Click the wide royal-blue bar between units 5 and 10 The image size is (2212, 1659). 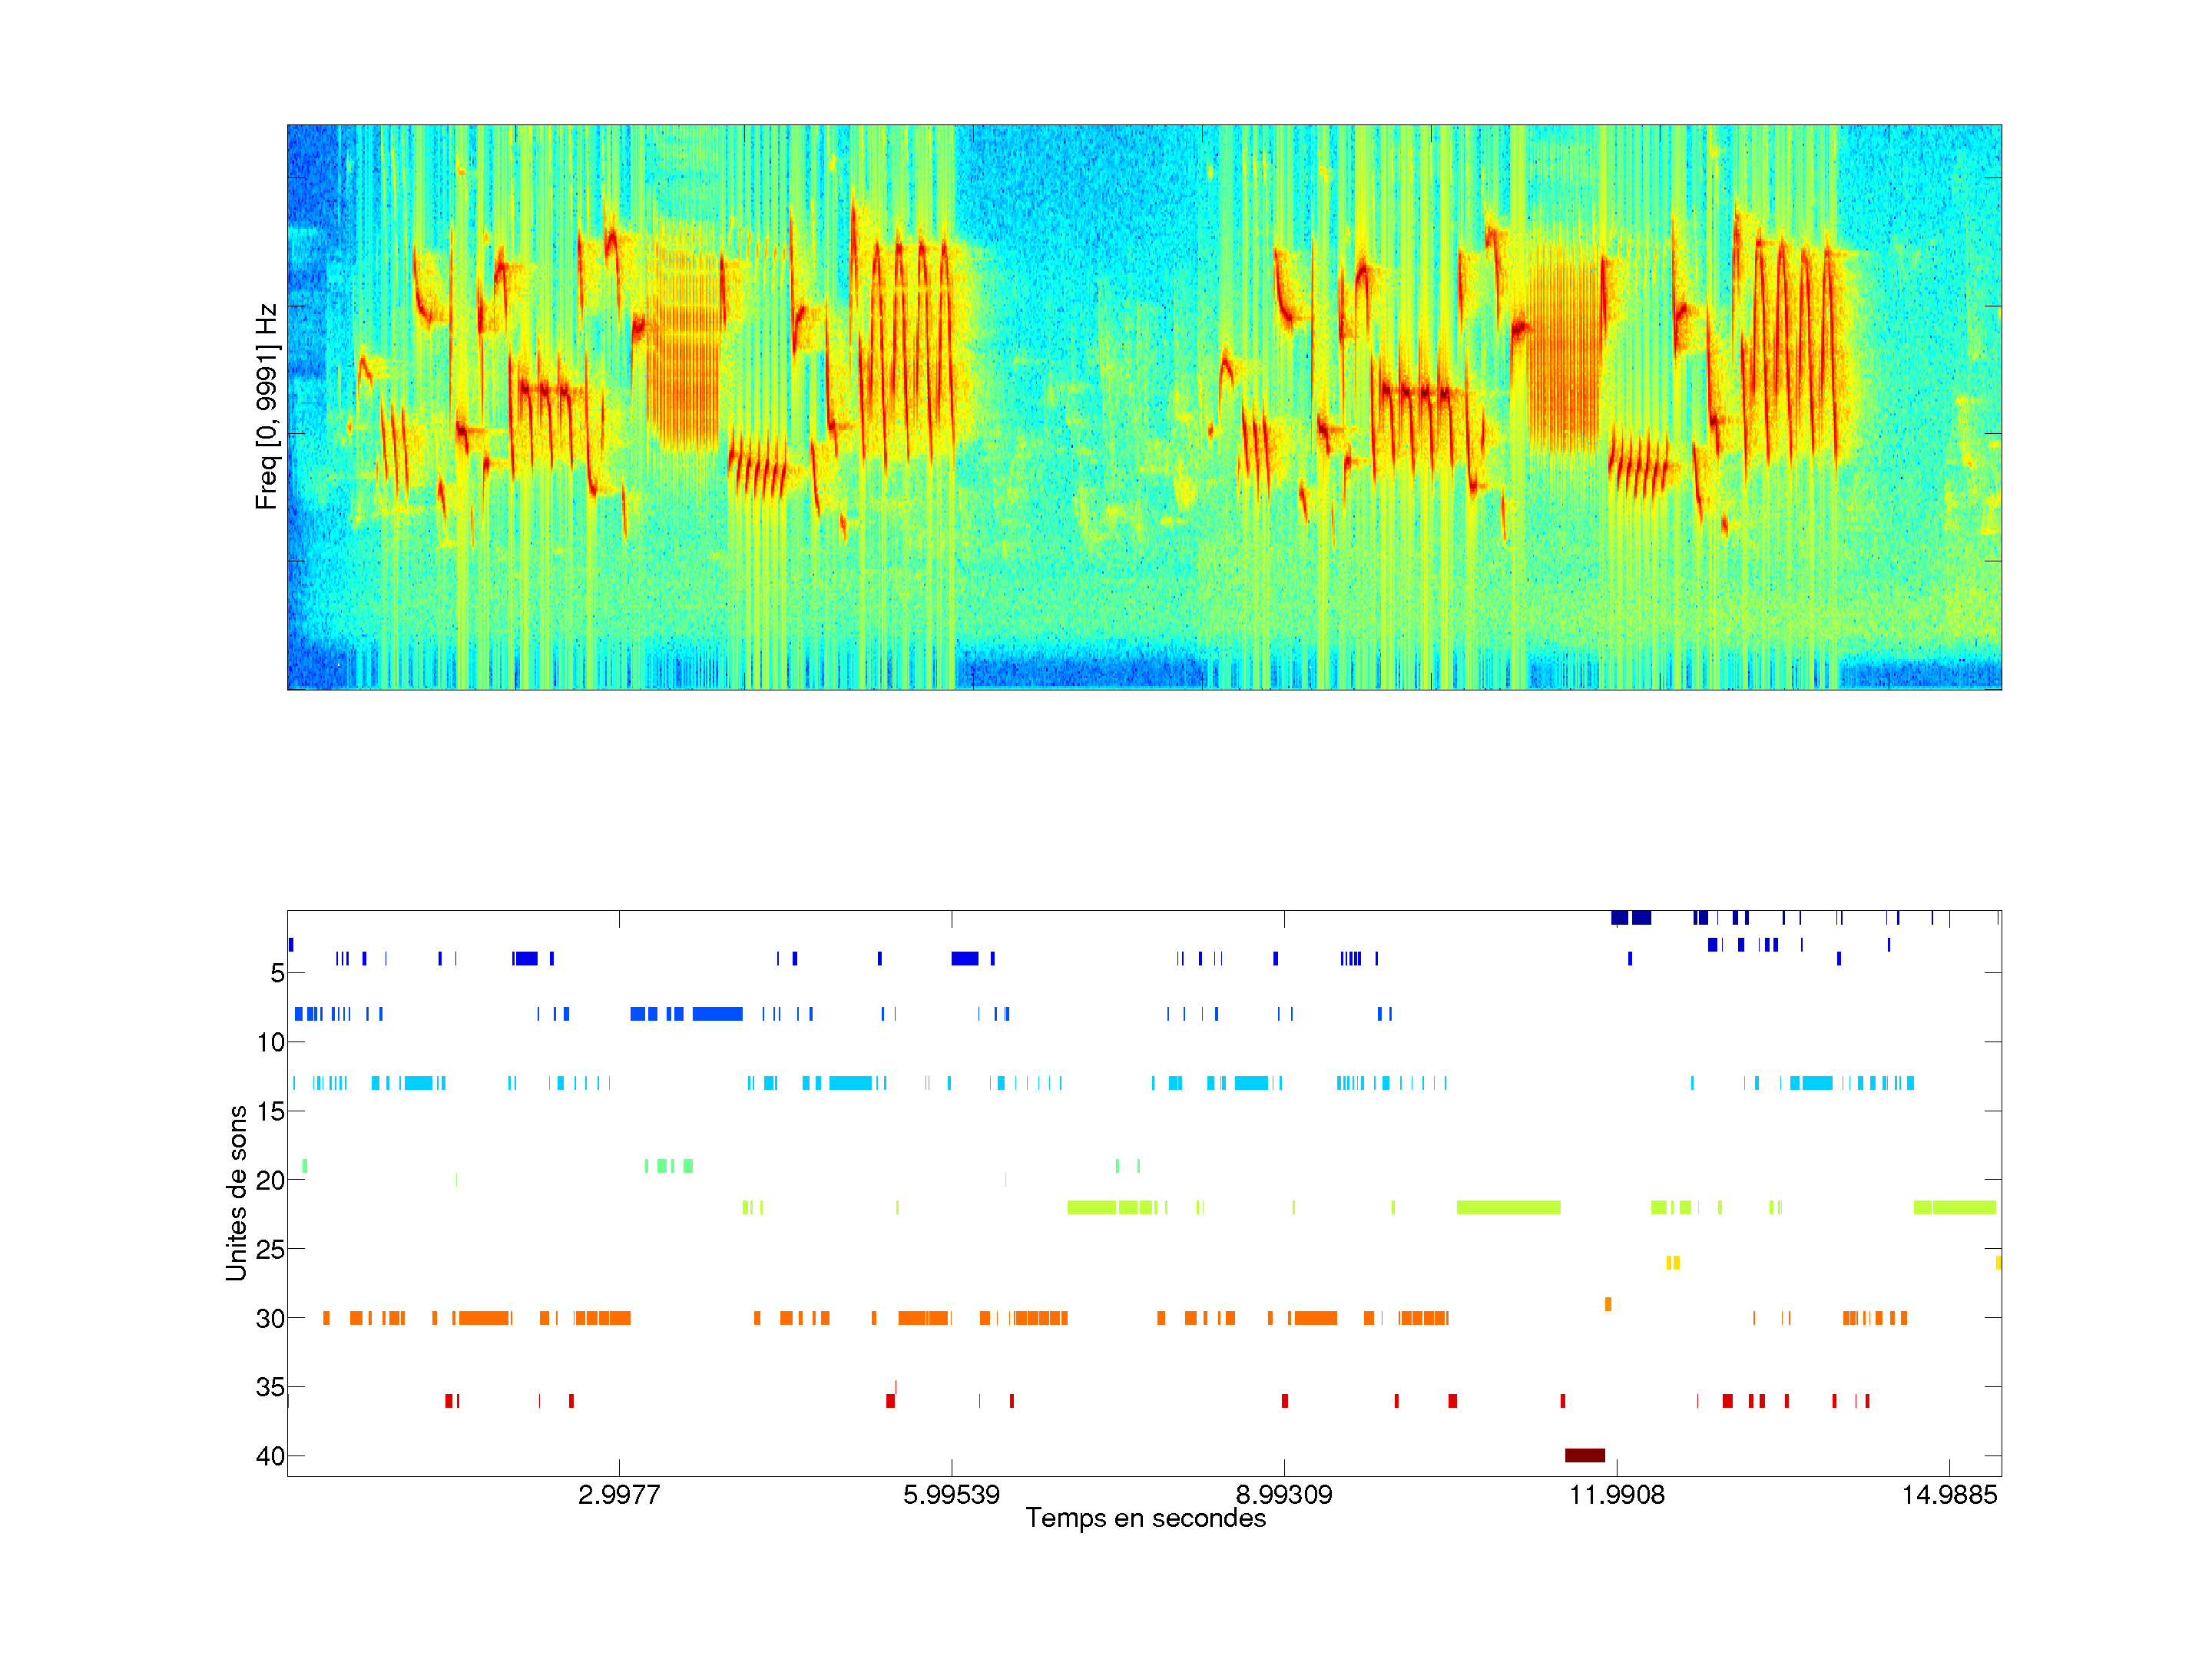(717, 1014)
